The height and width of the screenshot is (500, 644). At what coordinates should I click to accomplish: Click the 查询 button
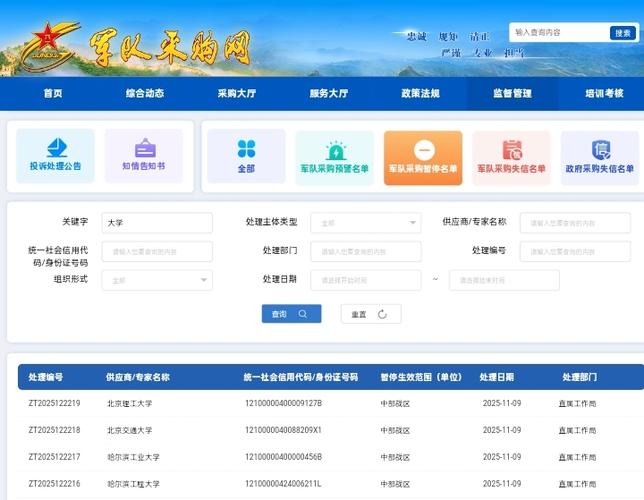(x=292, y=314)
